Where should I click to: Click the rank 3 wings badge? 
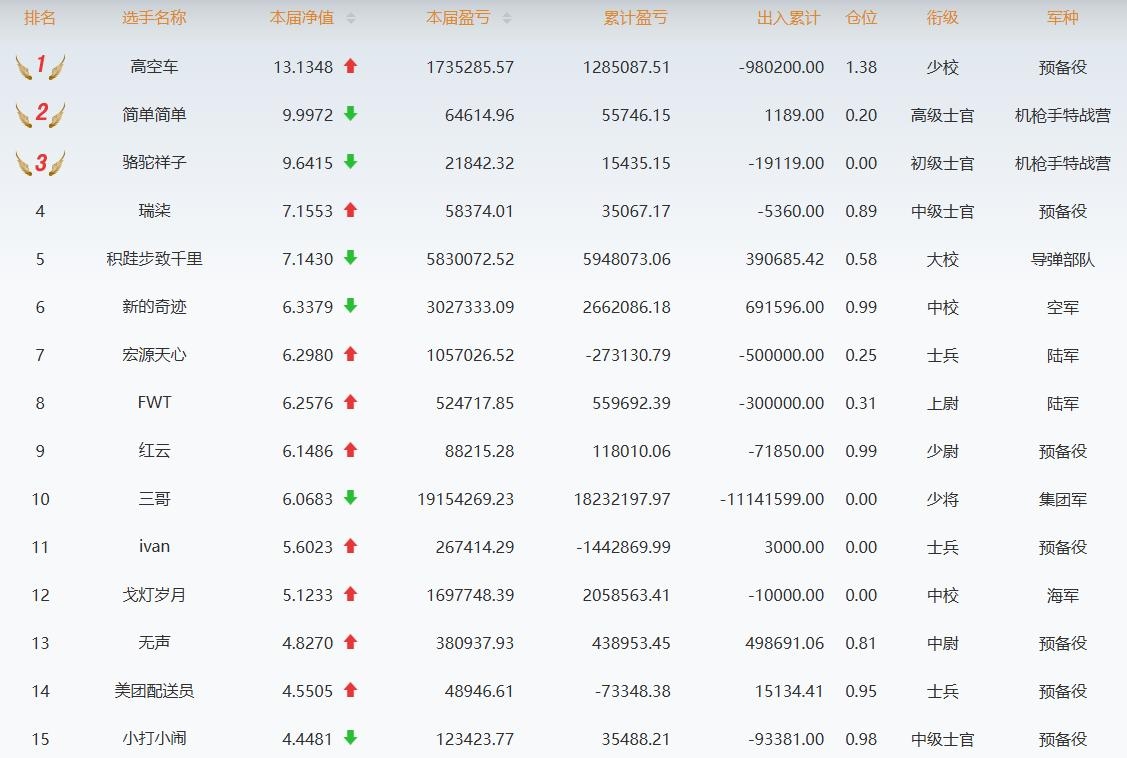coord(40,163)
